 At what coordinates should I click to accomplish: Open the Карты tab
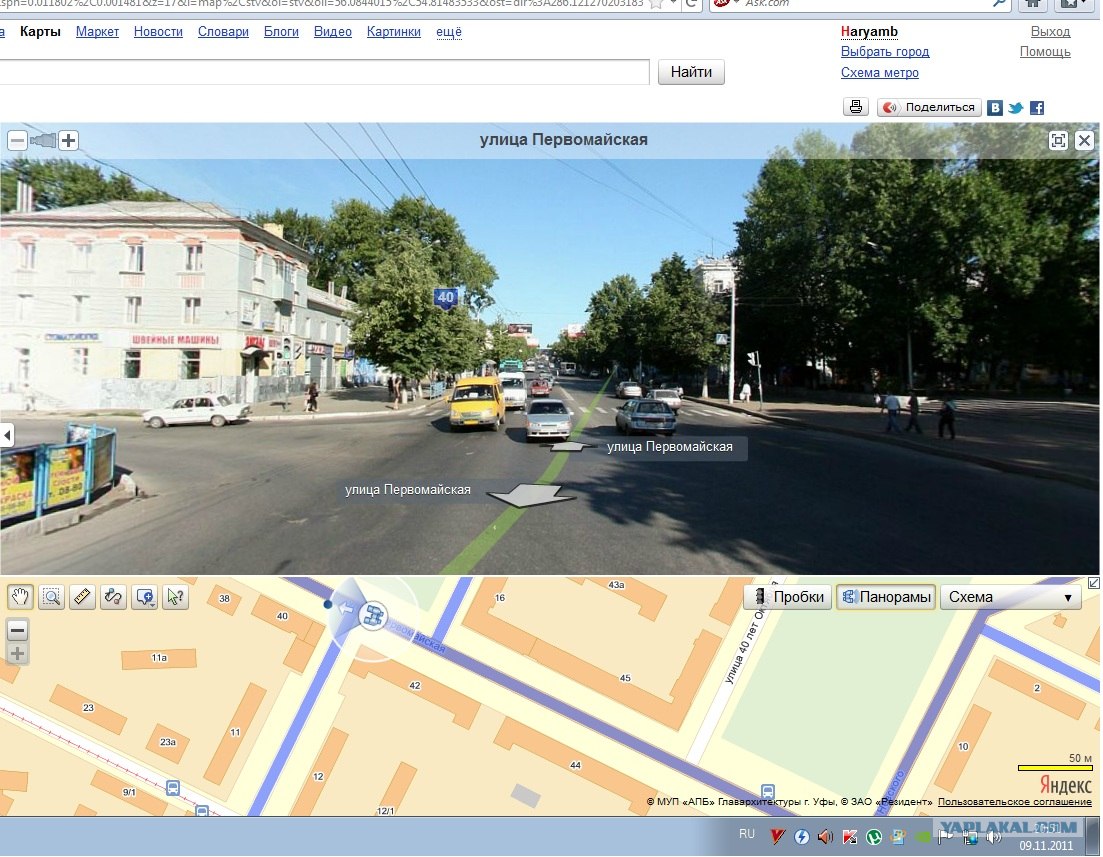(x=40, y=32)
